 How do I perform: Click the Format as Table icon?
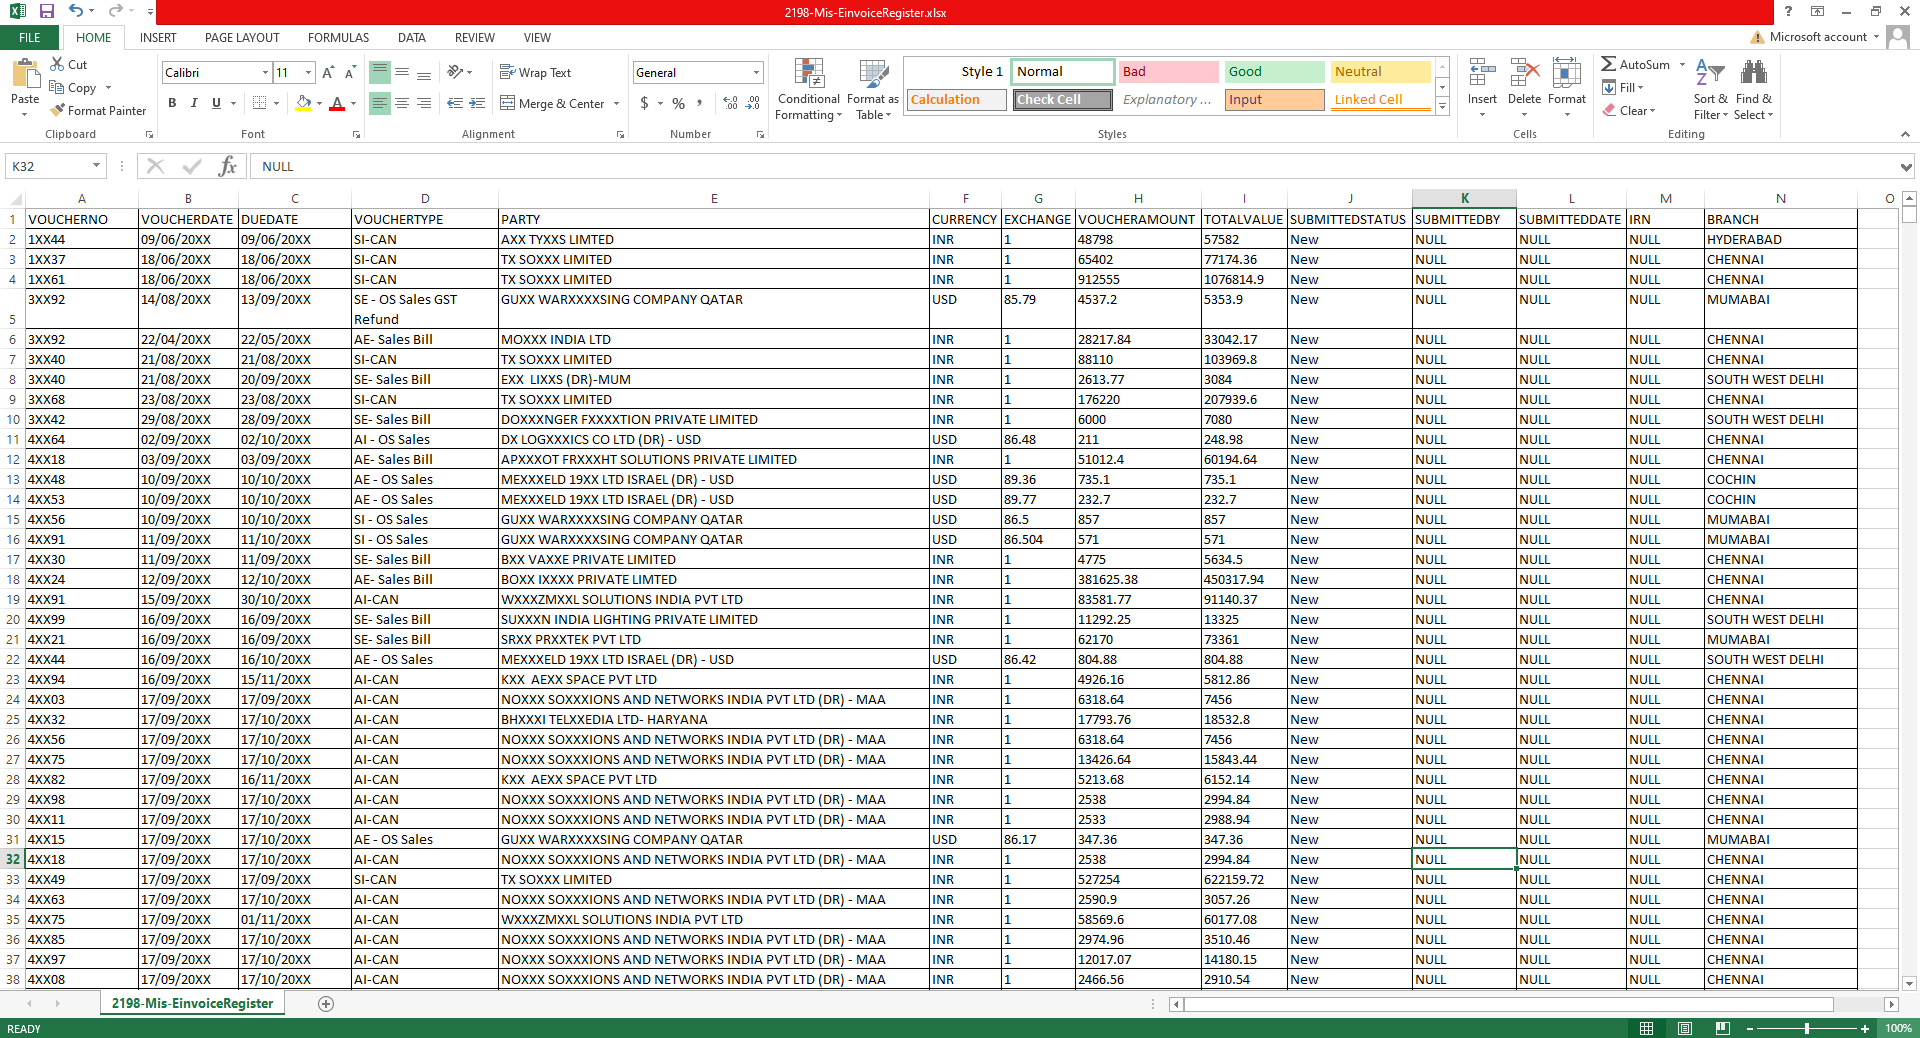(872, 76)
